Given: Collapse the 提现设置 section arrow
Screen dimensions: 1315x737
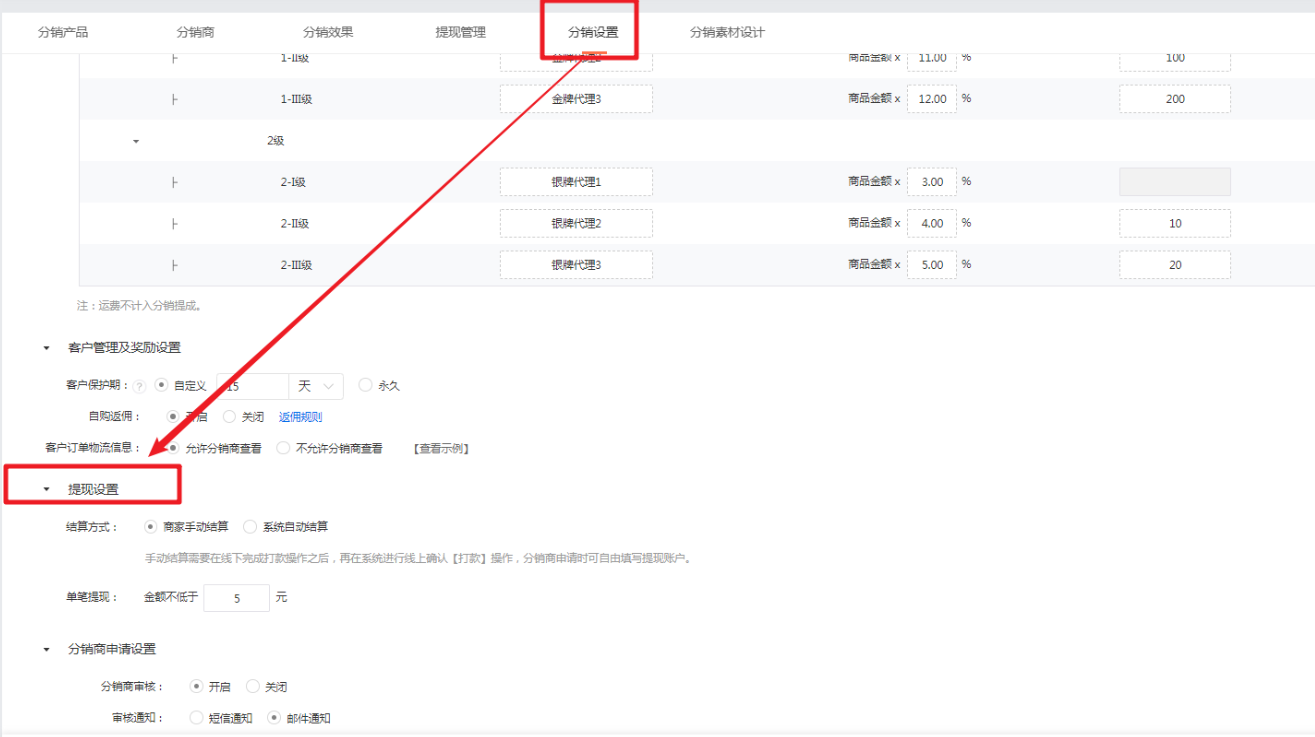Looking at the screenshot, I should (x=46, y=490).
